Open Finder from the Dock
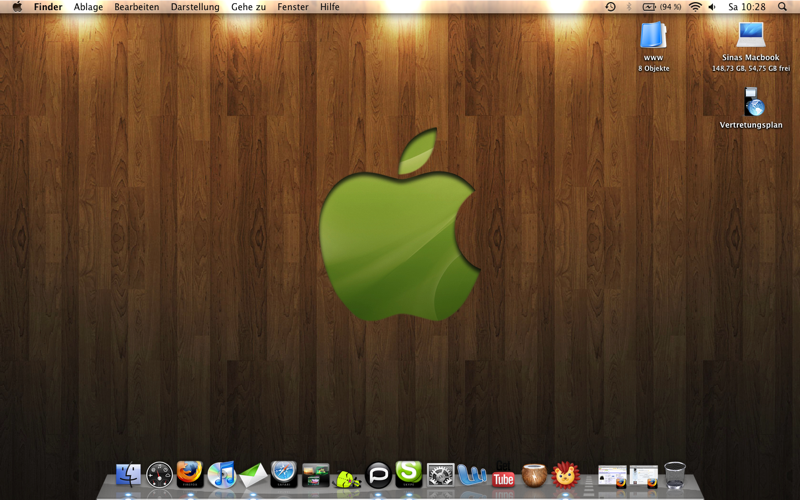Viewport: 800px width, 500px height. point(128,474)
